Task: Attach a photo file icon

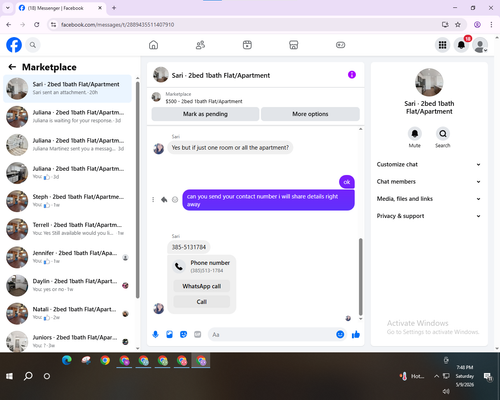Action: (x=170, y=334)
